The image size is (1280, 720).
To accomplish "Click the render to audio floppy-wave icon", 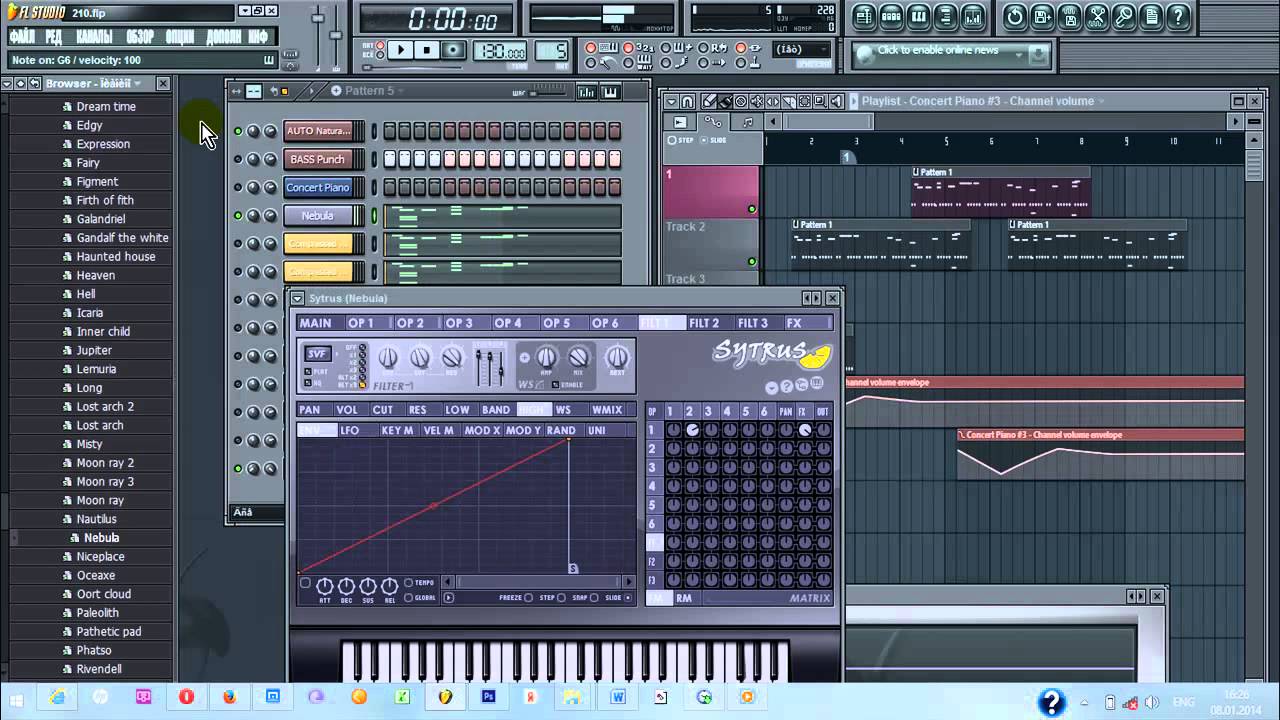I will [x=1069, y=16].
